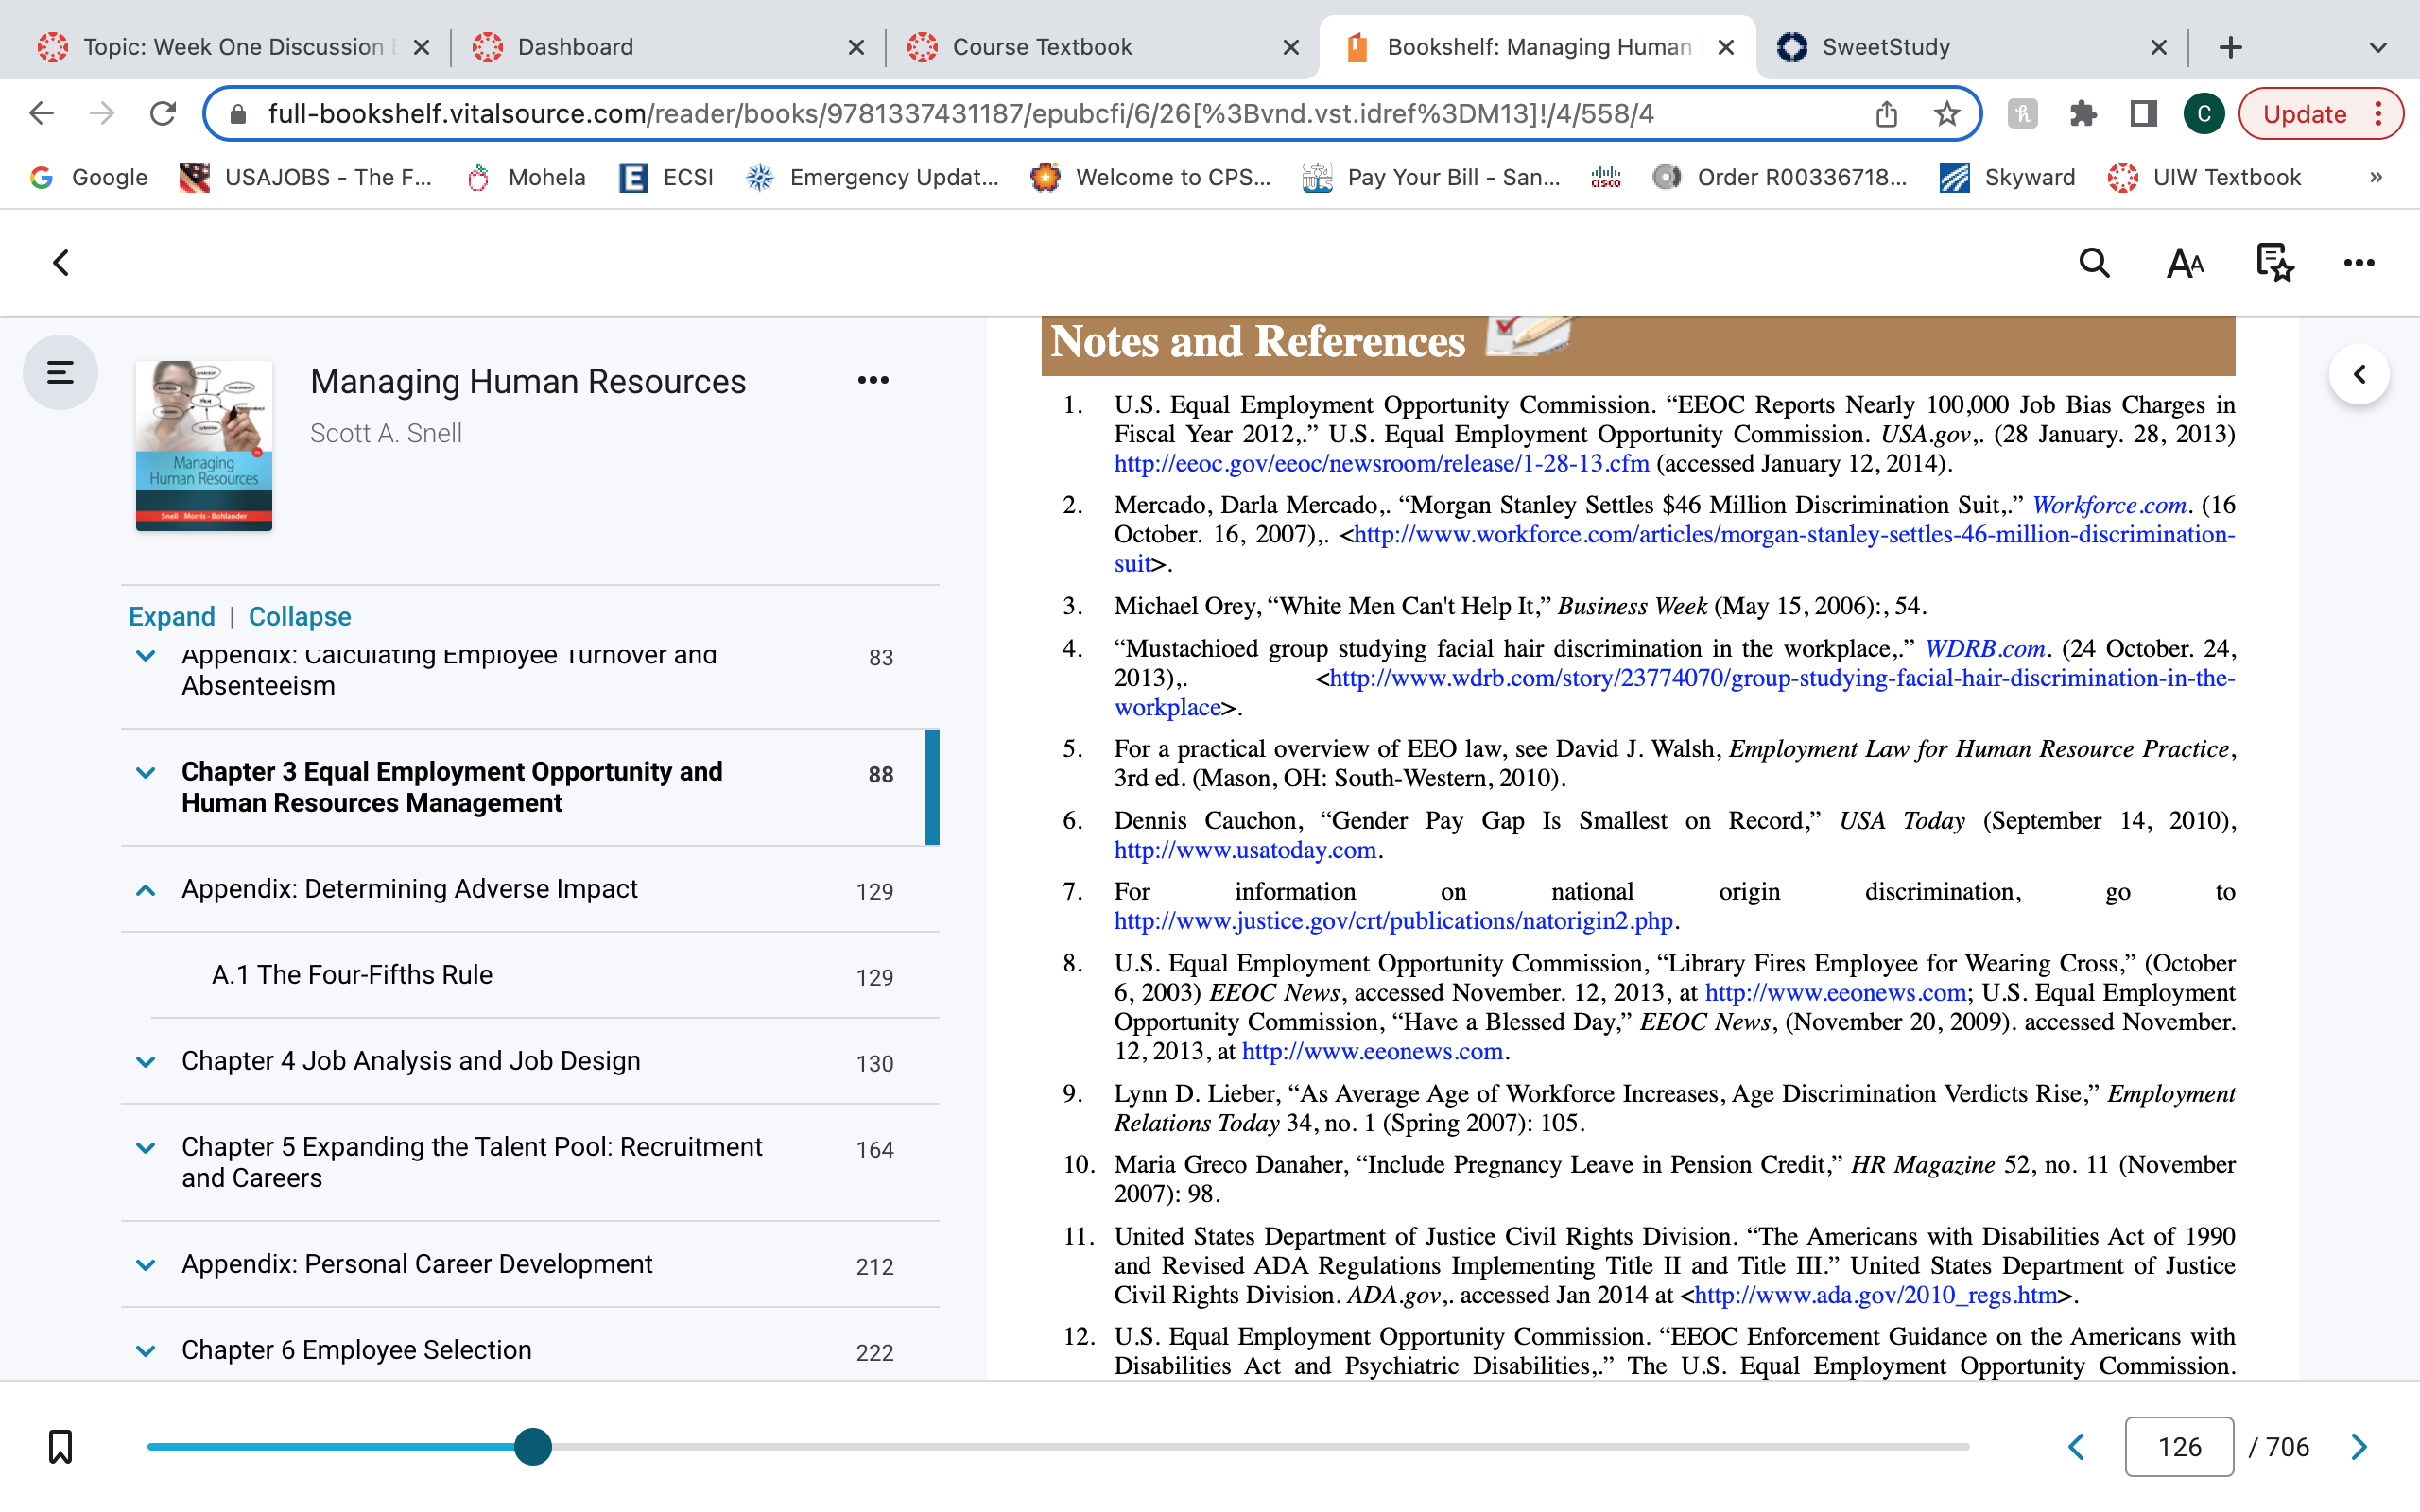Open text size settings (Aa) icon
Image resolution: width=2420 pixels, height=1512 pixels.
point(2185,263)
